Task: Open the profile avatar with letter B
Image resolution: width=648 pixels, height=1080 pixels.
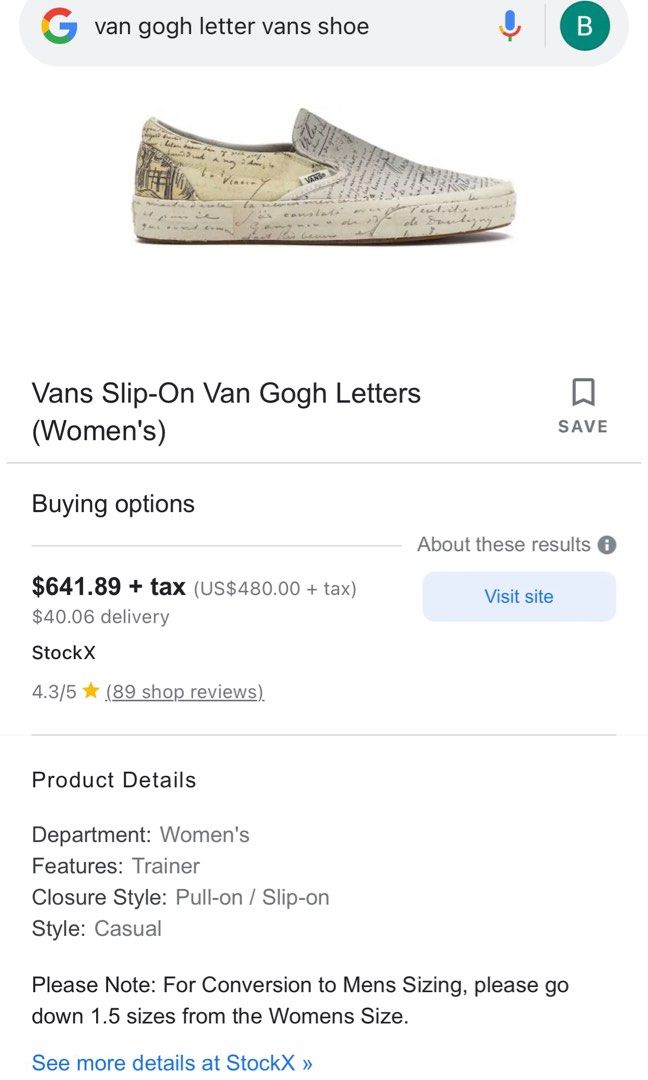Action: 585,26
